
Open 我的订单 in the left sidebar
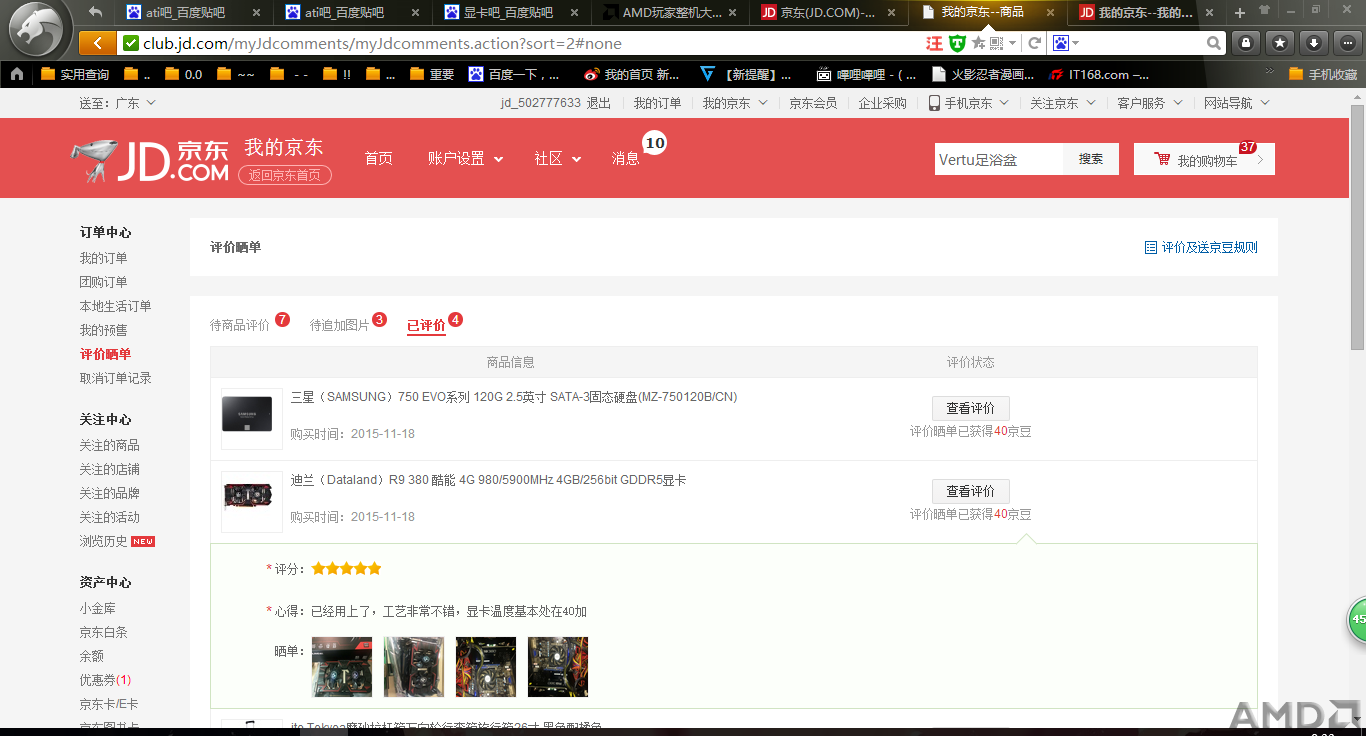[x=104, y=258]
